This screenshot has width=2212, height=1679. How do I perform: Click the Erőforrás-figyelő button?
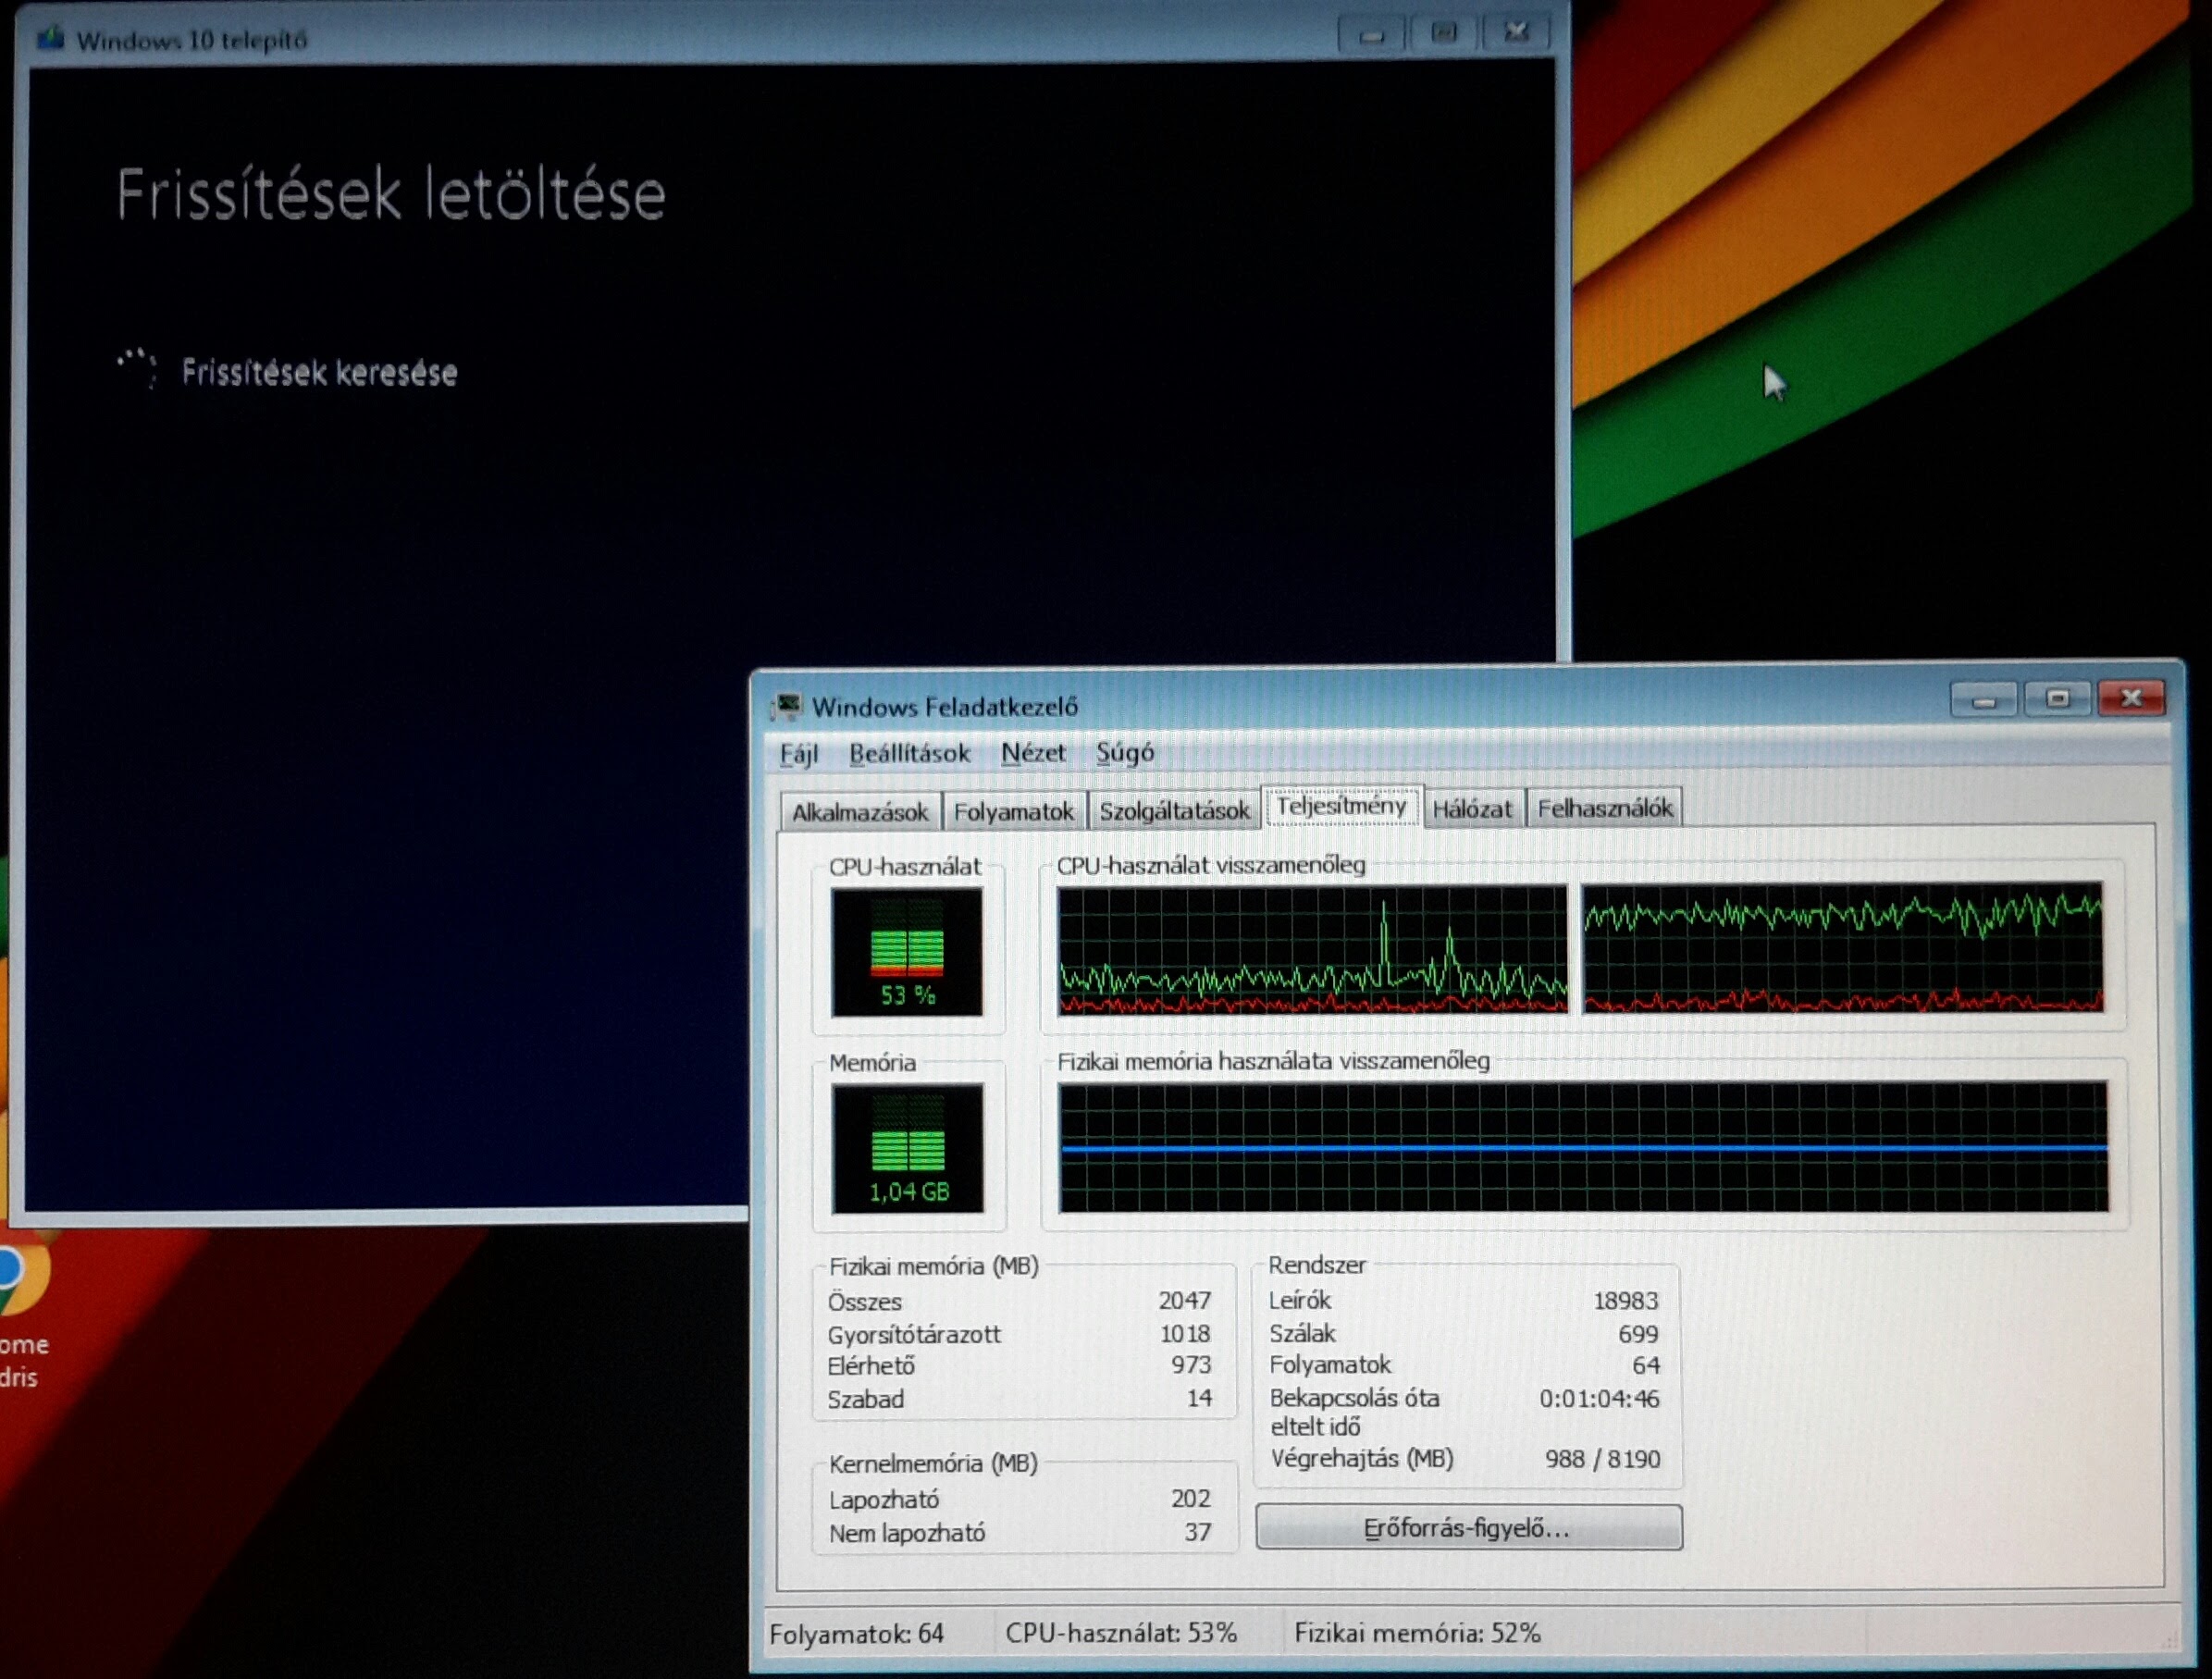[1468, 1528]
